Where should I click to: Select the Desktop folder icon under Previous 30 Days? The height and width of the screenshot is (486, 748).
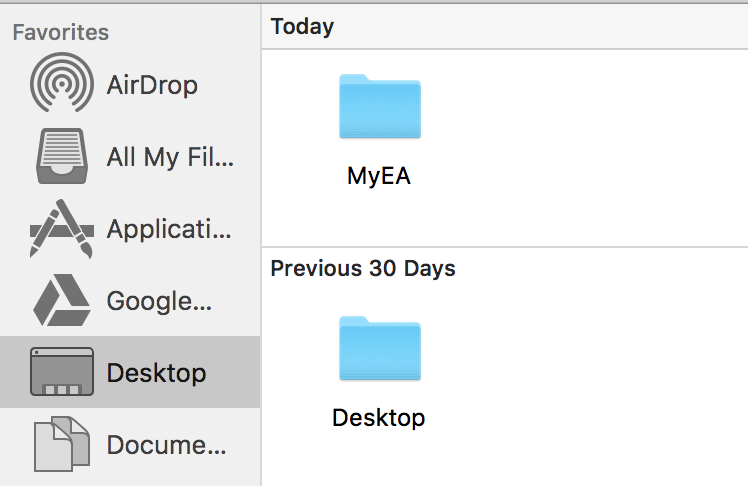379,347
